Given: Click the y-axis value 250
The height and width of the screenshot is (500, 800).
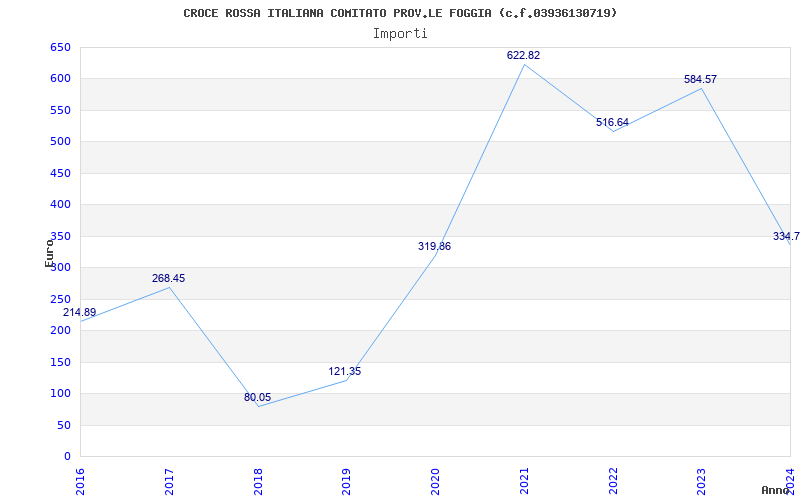Looking at the screenshot, I should point(60,299).
